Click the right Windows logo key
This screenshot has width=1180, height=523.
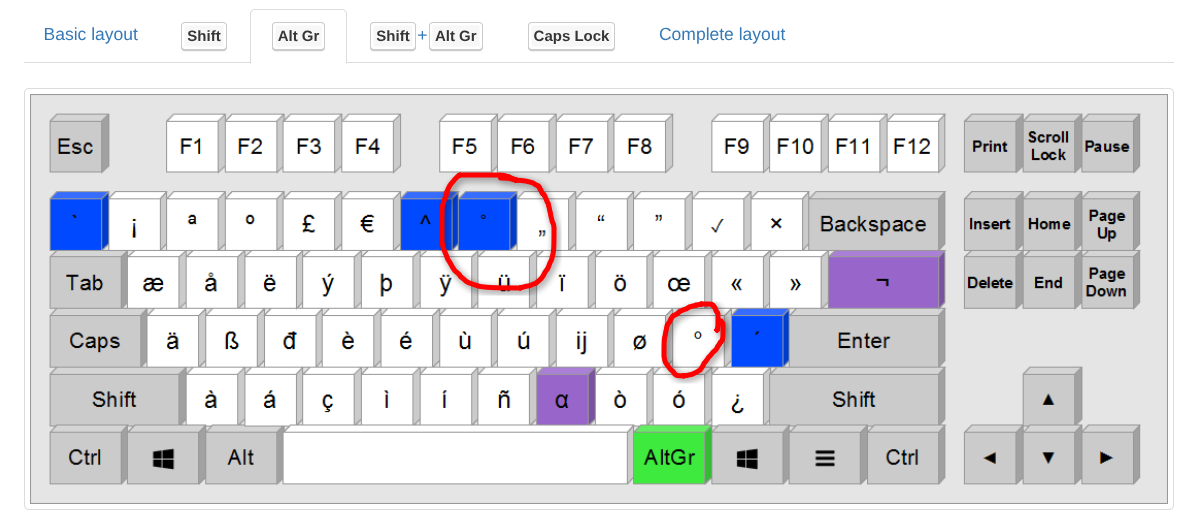pos(747,458)
